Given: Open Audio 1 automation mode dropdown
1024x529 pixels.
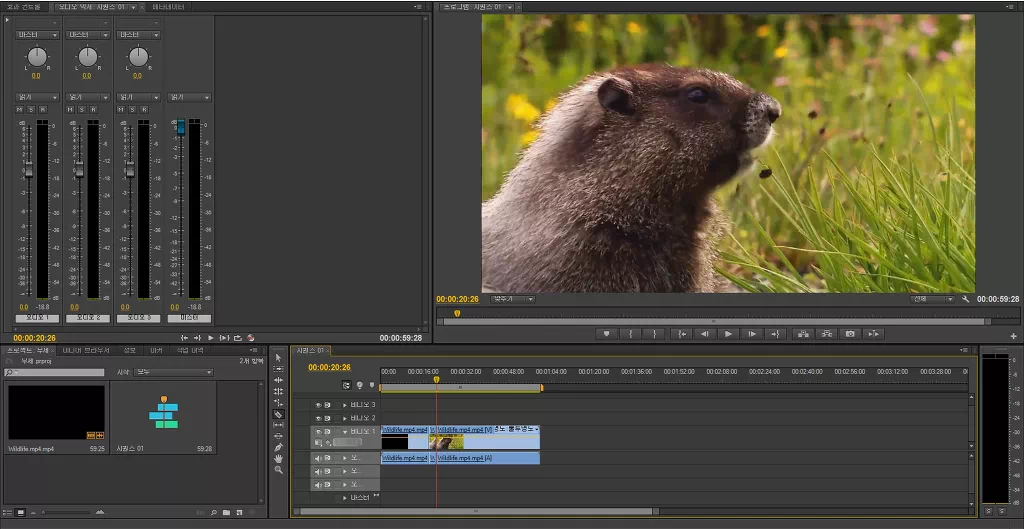Looking at the screenshot, I should 37,97.
